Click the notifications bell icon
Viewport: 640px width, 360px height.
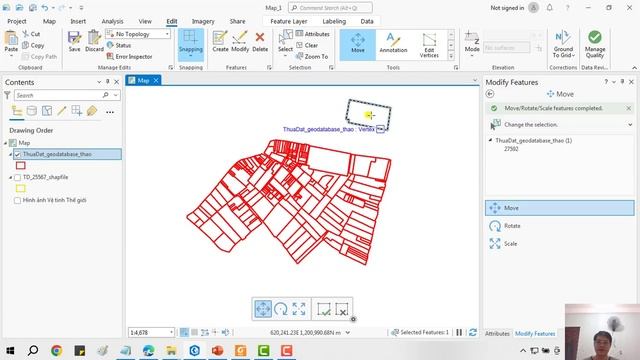pyautogui.click(x=549, y=8)
